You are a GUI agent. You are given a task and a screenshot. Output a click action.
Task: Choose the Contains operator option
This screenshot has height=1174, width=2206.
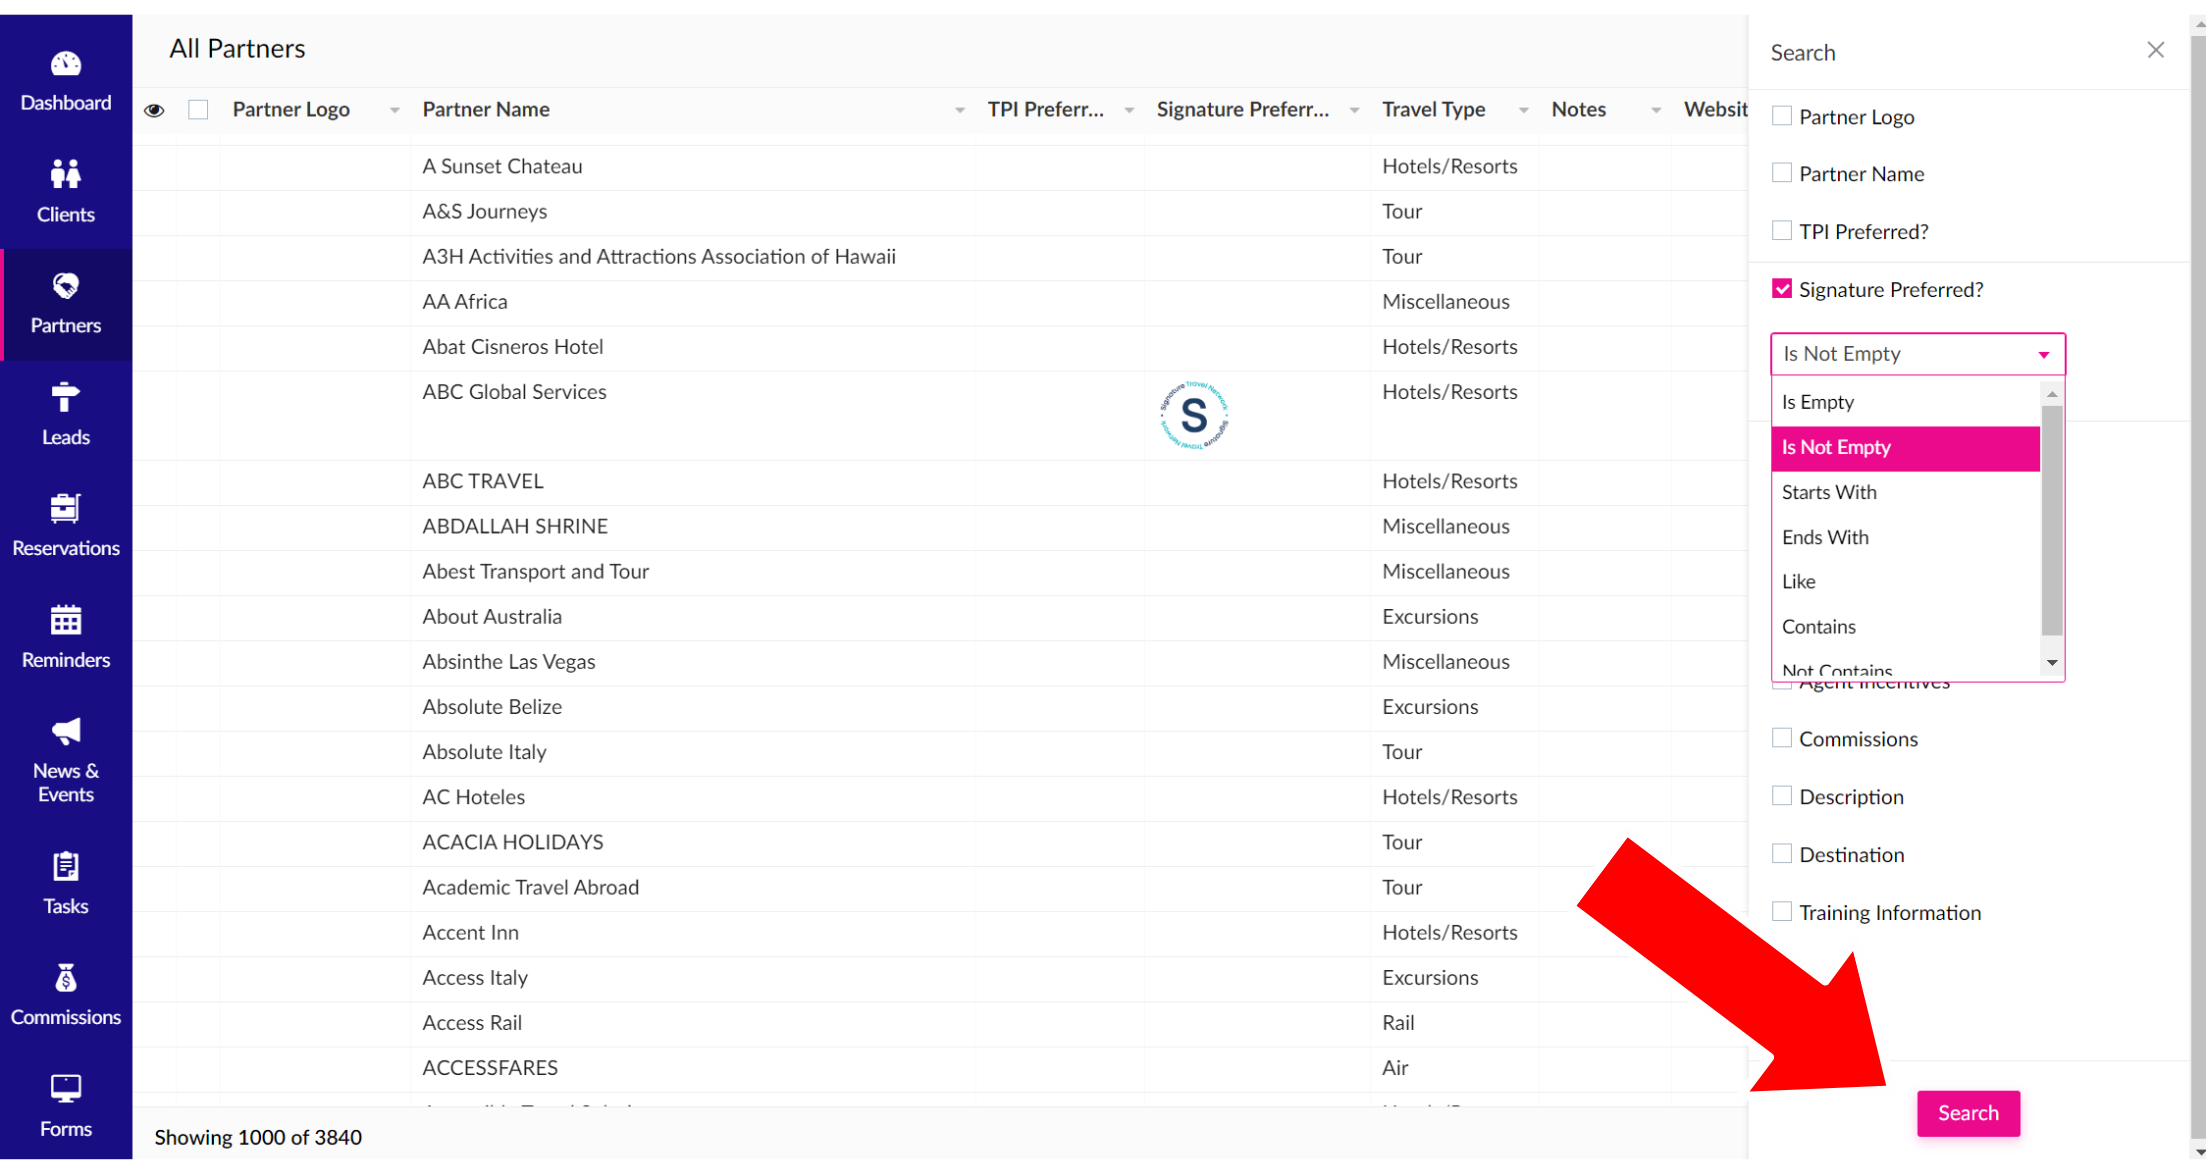tap(1818, 627)
